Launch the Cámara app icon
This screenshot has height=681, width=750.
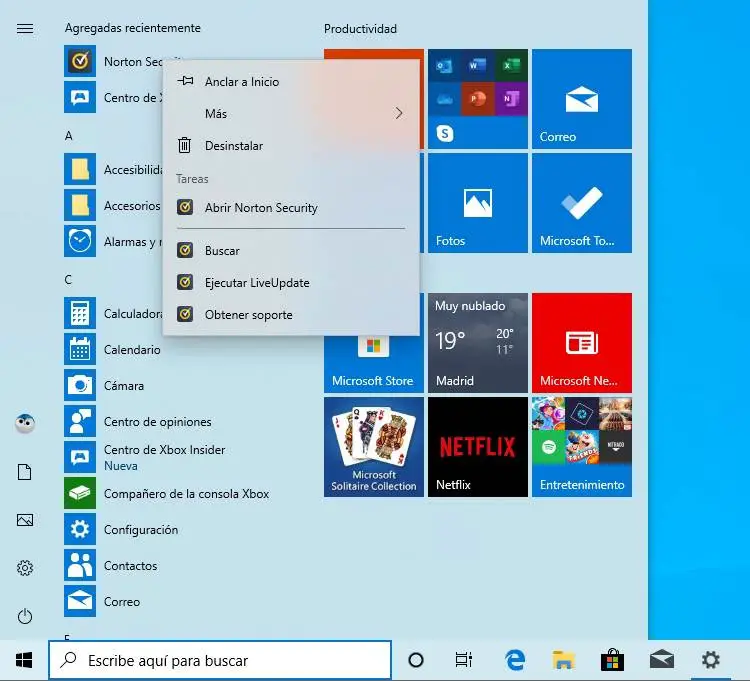[x=80, y=385]
